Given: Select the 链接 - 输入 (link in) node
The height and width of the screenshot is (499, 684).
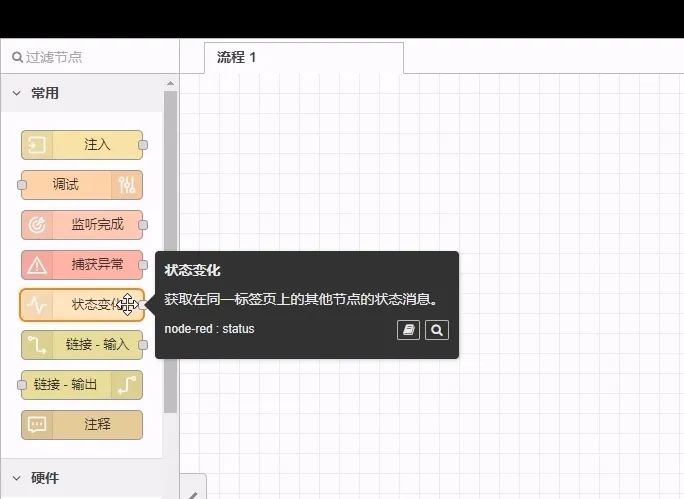Looking at the screenshot, I should 82,345.
